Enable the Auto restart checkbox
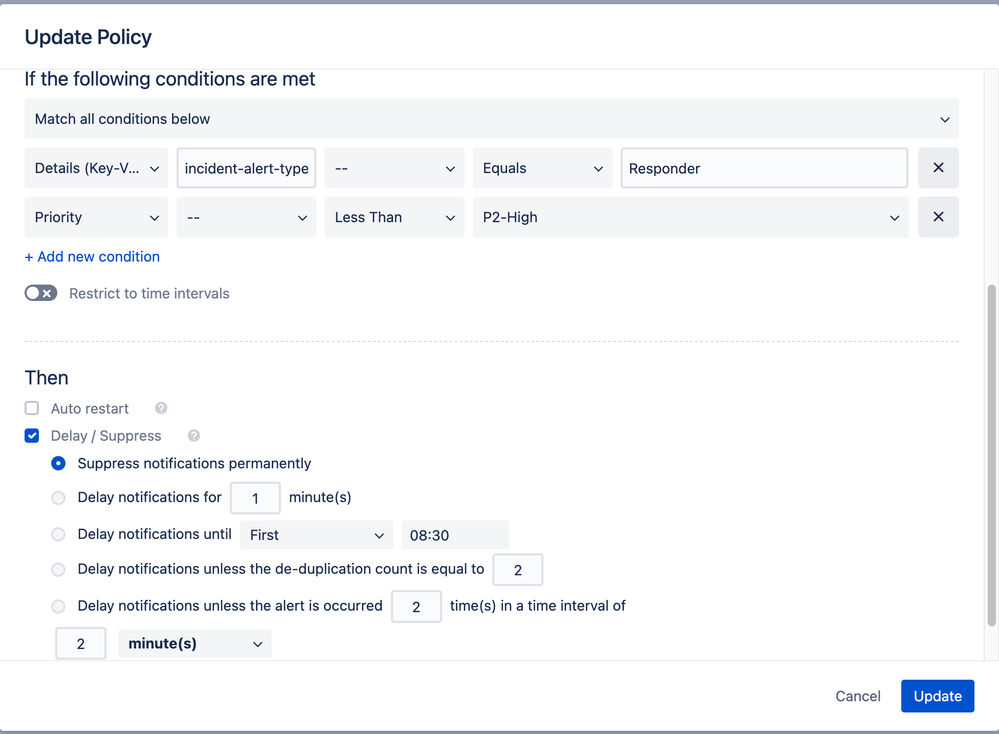This screenshot has width=999, height=734. coord(32,408)
